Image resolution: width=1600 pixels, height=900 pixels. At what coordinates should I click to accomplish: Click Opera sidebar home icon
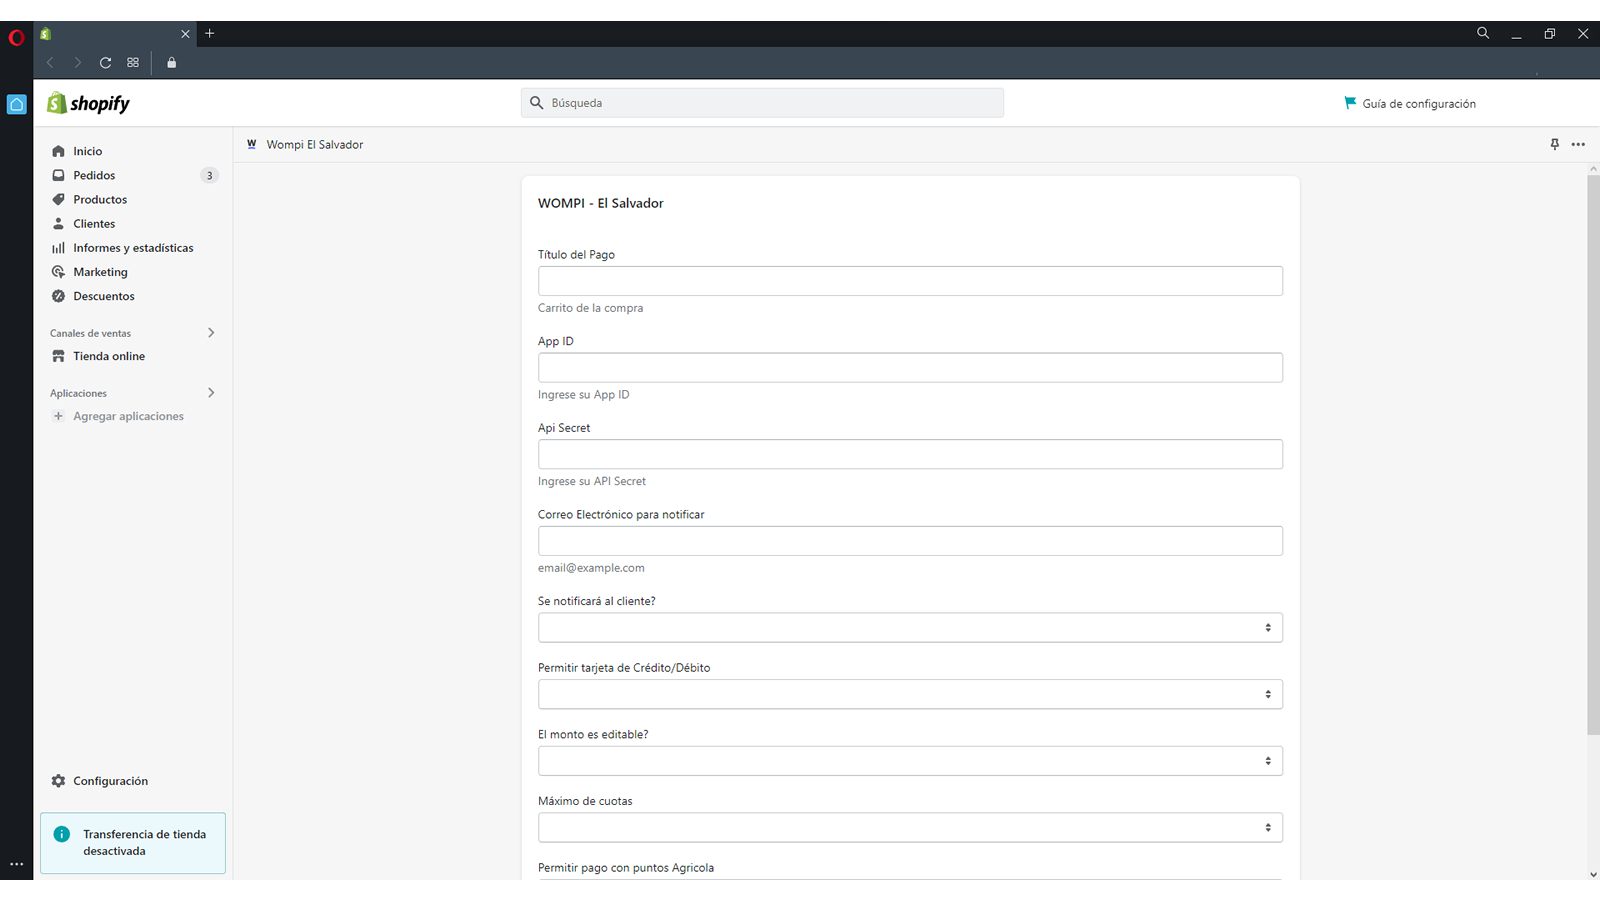(x=17, y=104)
